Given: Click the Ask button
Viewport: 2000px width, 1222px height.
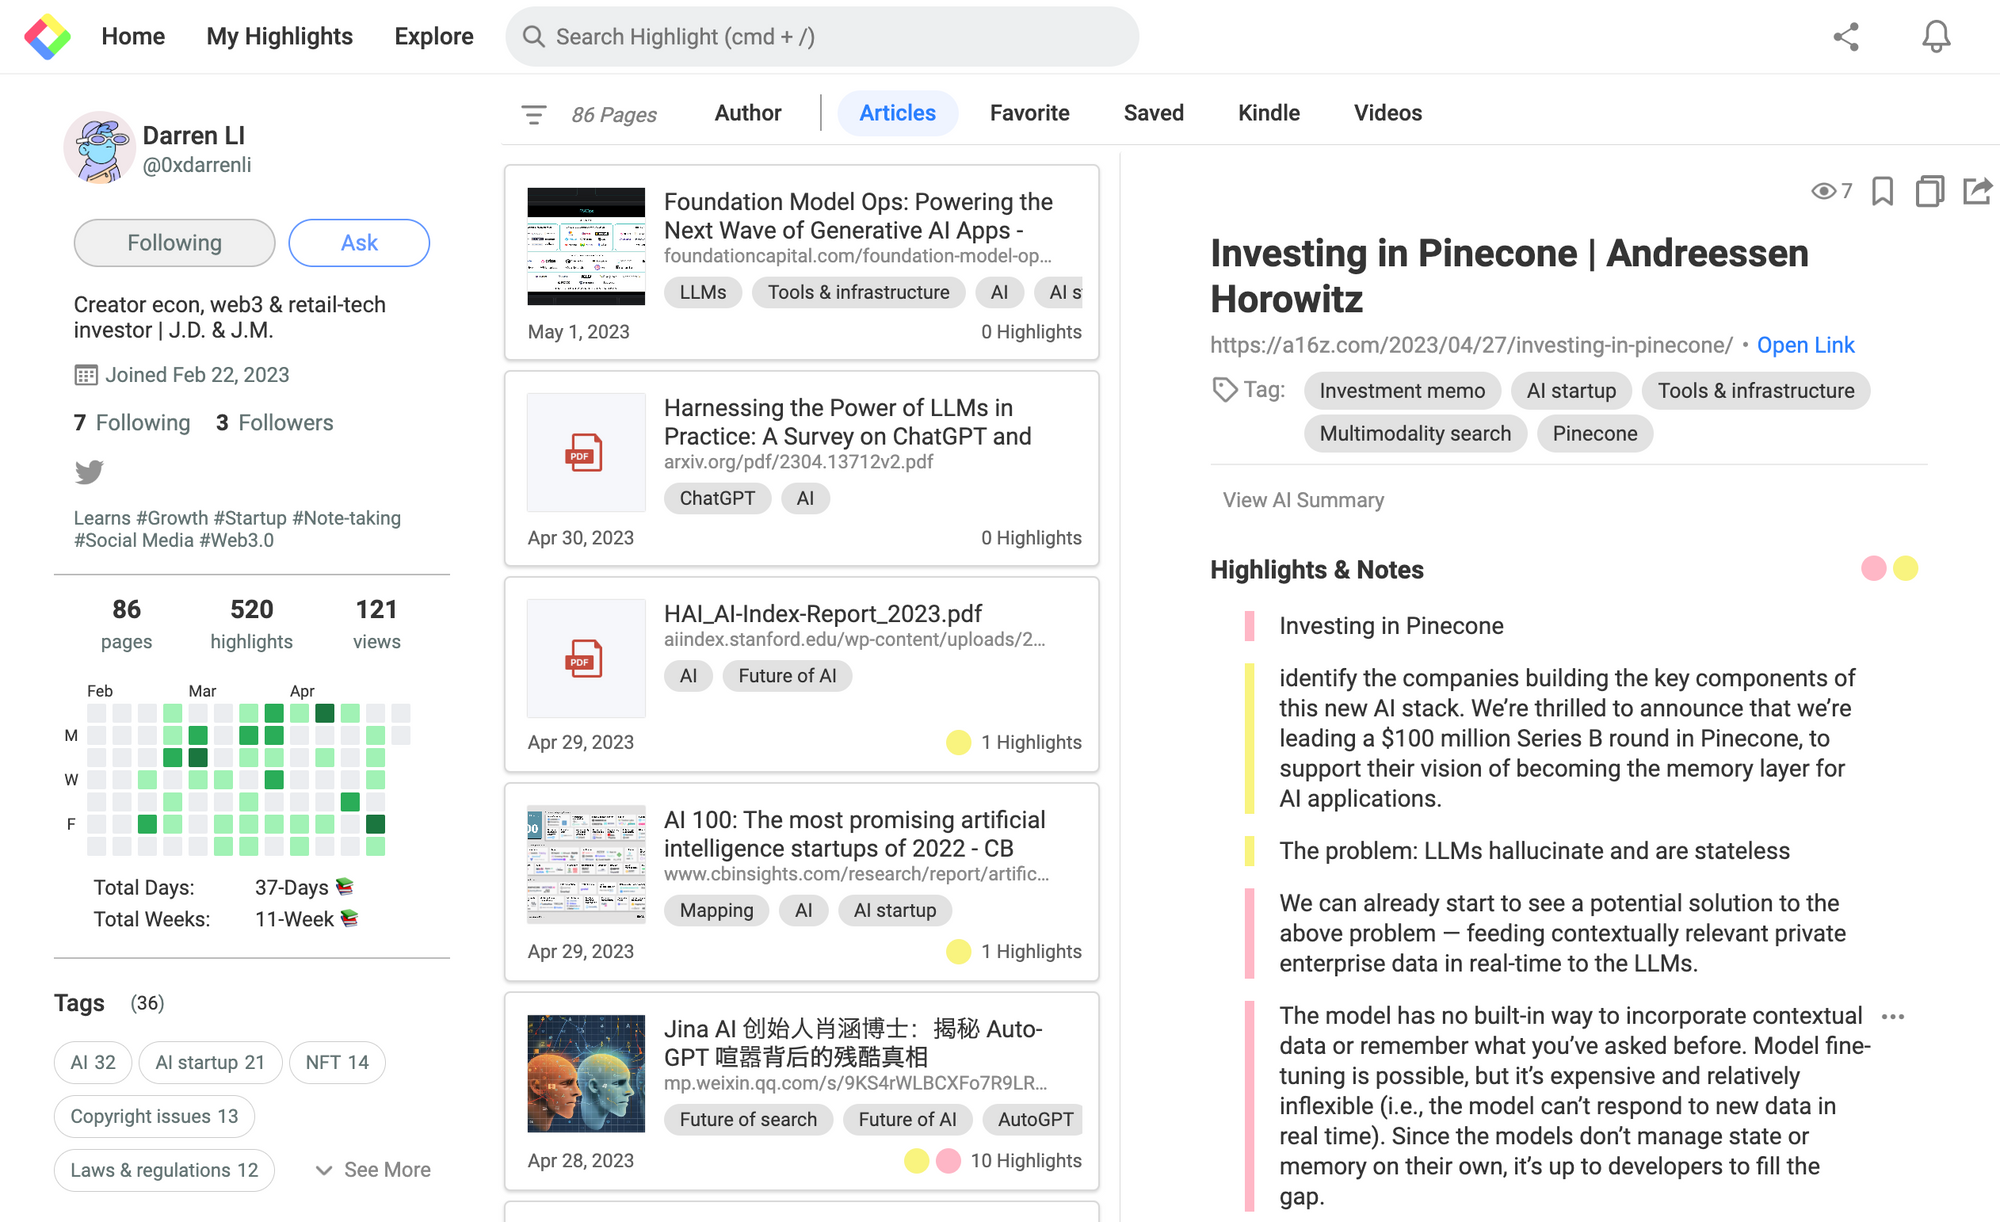Looking at the screenshot, I should 359,243.
